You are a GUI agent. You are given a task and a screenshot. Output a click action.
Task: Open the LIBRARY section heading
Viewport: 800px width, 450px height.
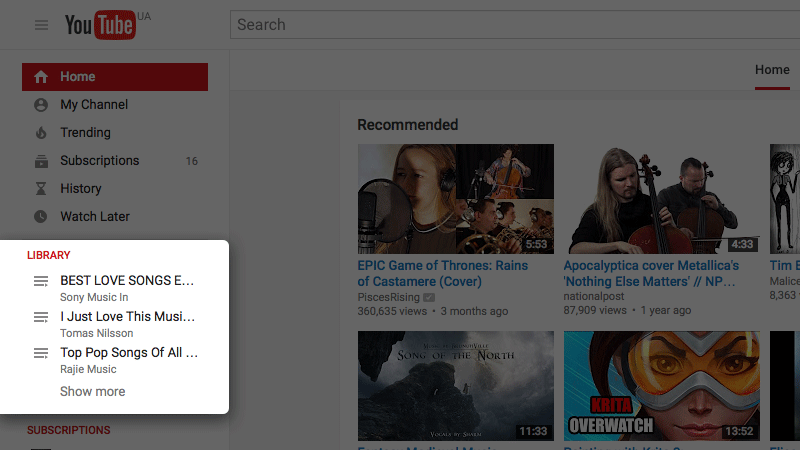coord(48,255)
